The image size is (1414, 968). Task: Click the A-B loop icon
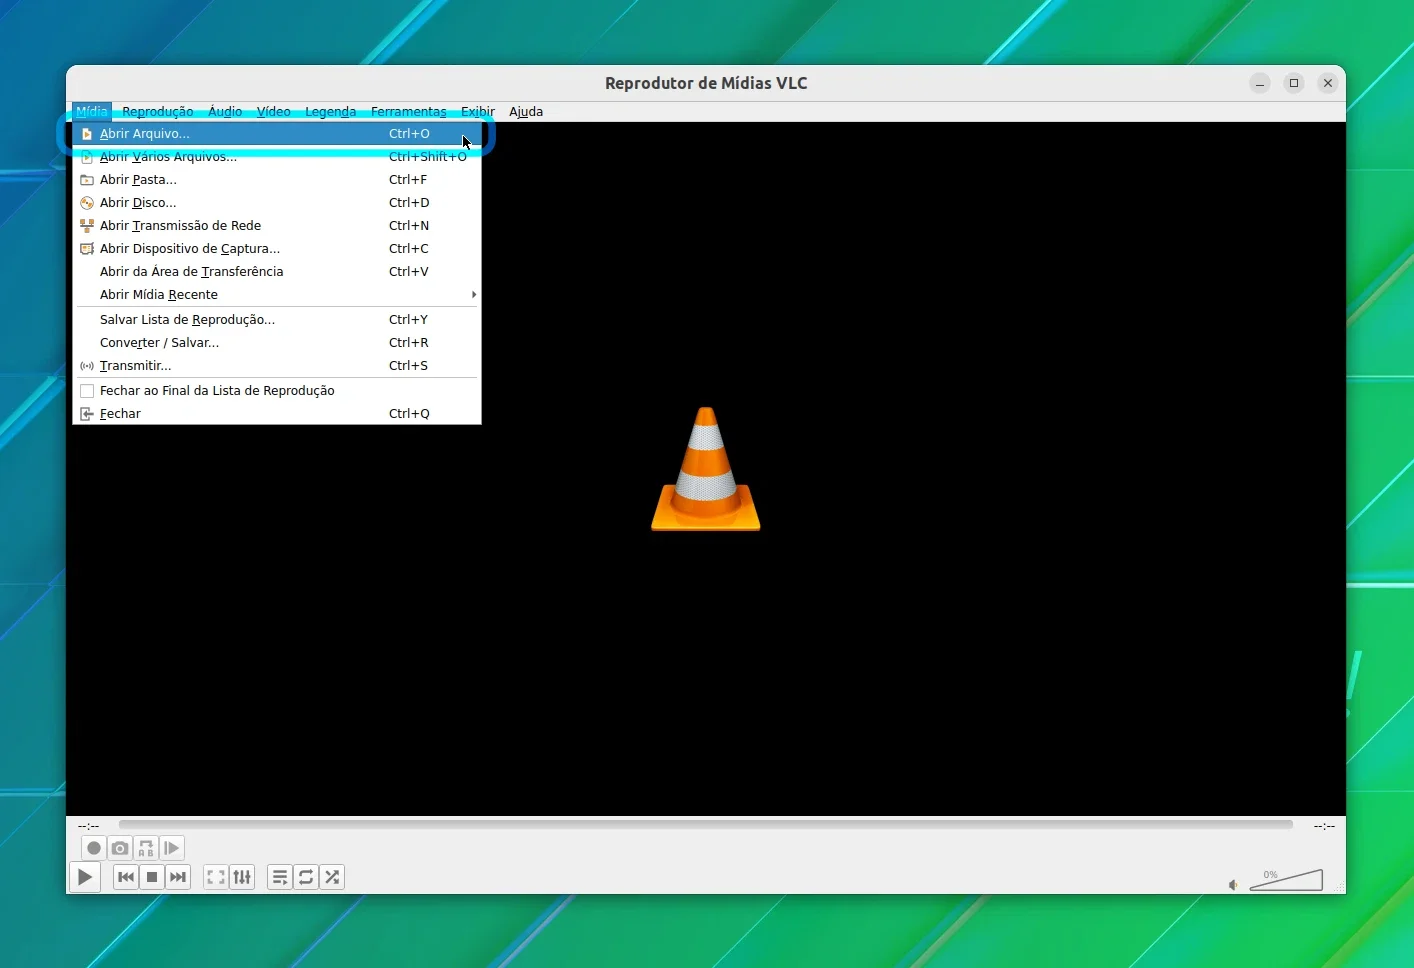pos(146,848)
